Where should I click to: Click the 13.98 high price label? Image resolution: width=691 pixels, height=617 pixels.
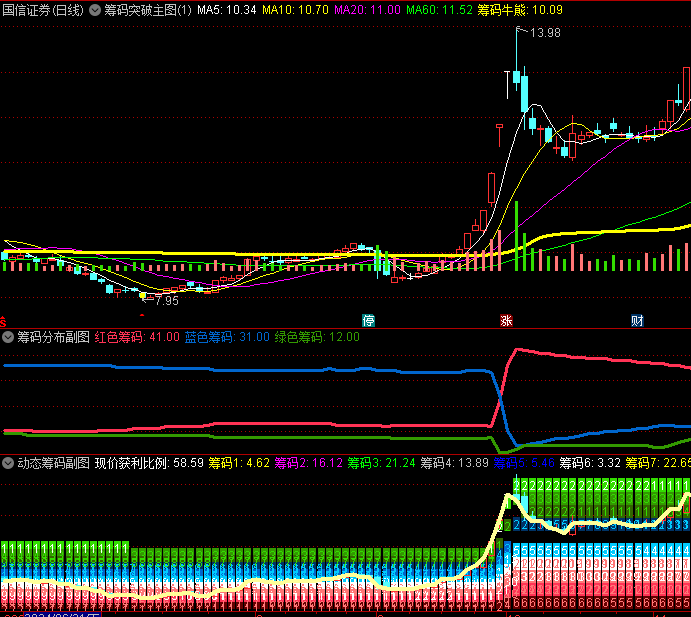click(x=545, y=33)
